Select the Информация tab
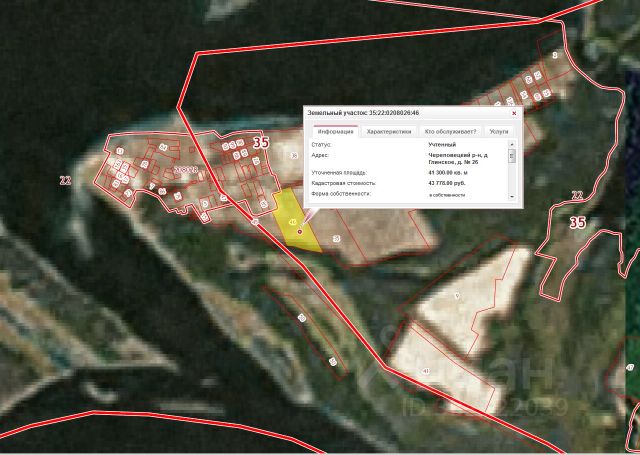The image size is (640, 455). pos(336,131)
